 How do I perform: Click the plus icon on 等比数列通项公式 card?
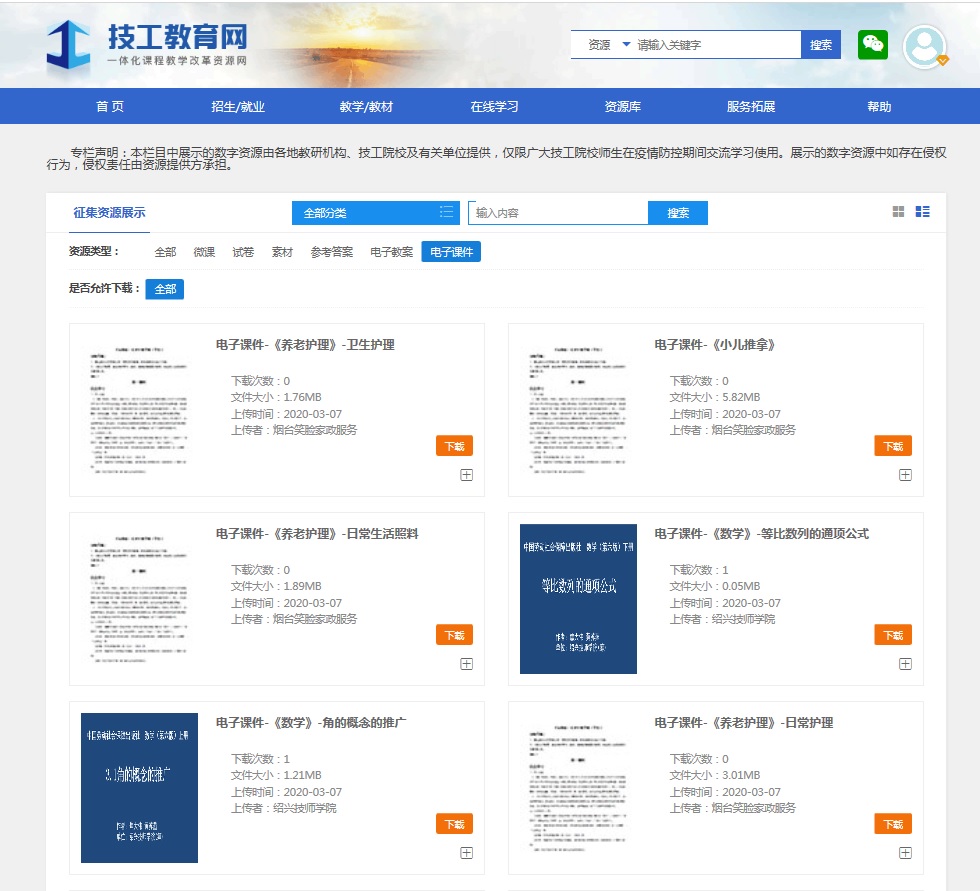(906, 663)
